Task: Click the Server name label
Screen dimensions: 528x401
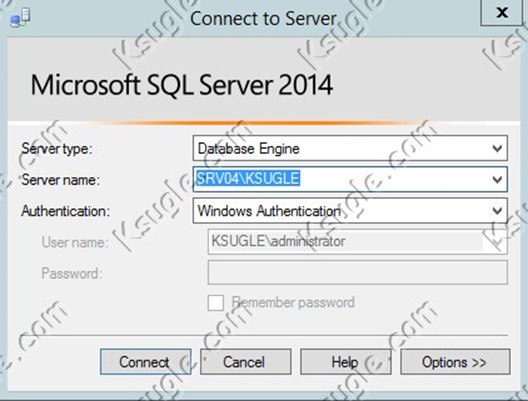Action: (x=61, y=180)
